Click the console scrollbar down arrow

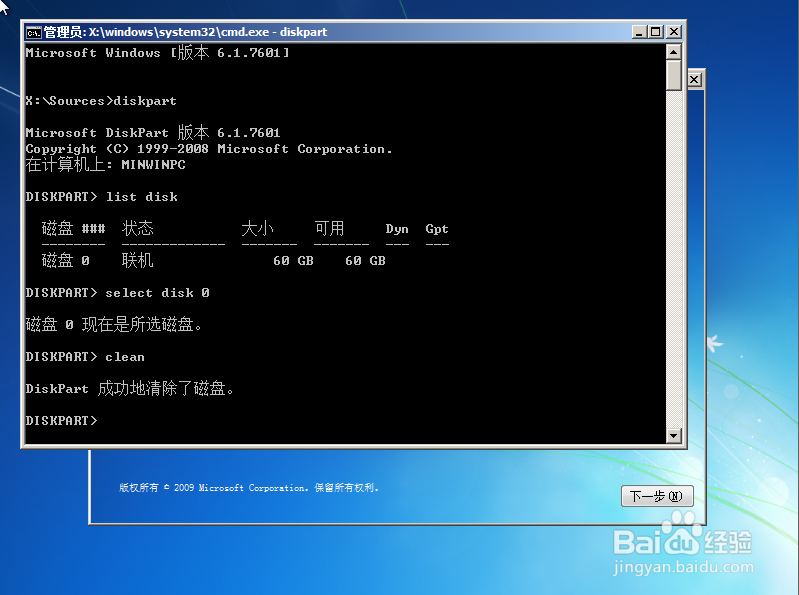point(674,436)
